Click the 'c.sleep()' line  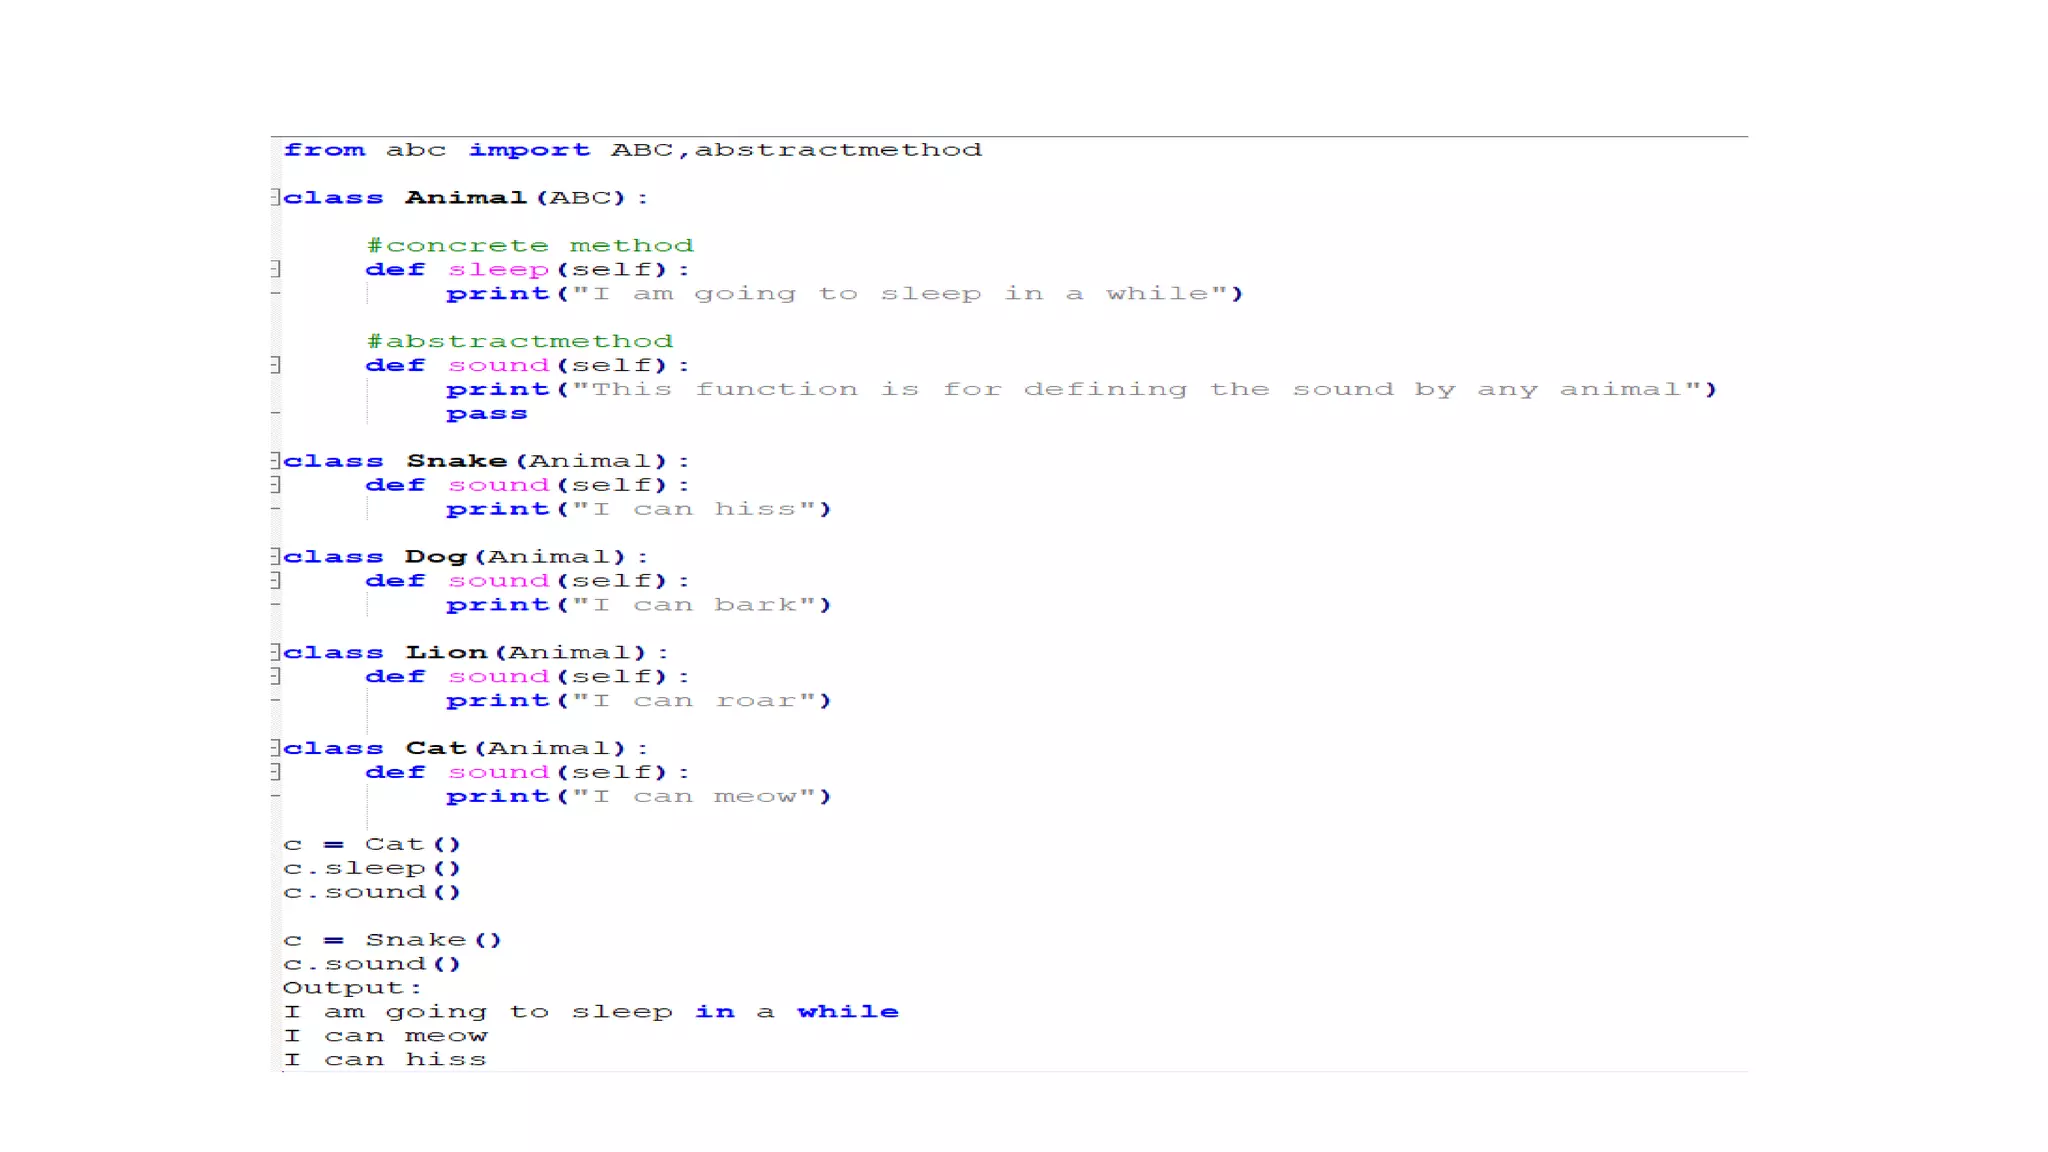click(372, 868)
